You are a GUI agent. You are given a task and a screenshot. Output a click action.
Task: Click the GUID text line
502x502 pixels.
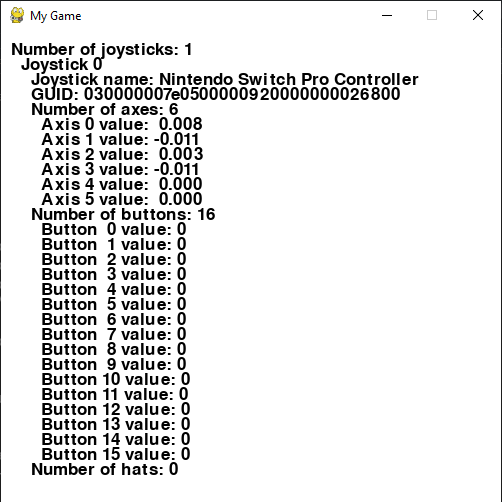(216, 94)
